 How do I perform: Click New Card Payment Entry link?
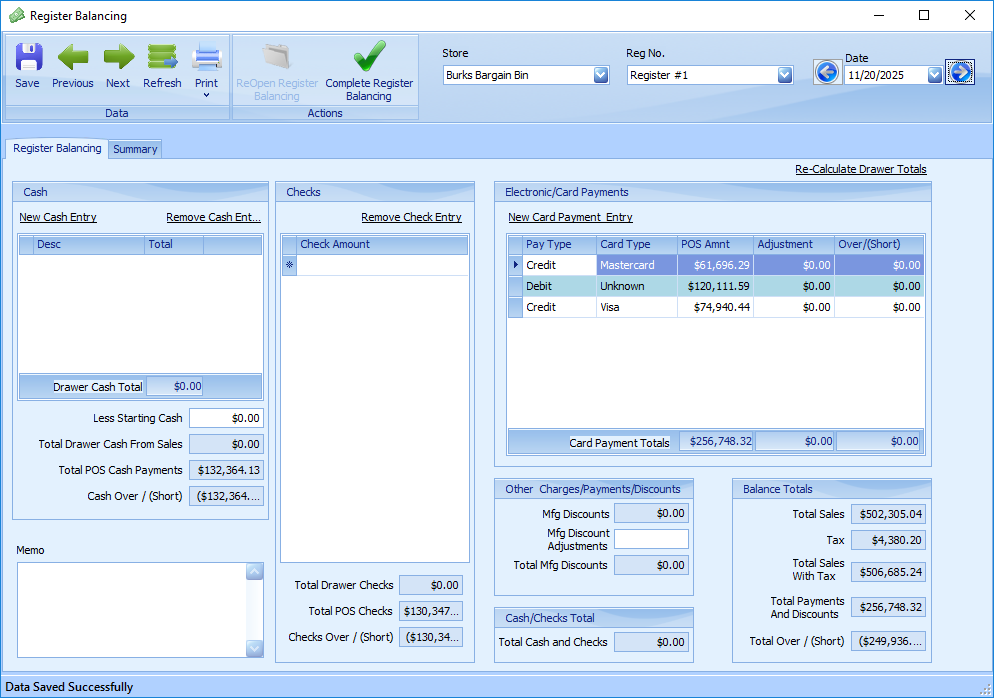(570, 217)
